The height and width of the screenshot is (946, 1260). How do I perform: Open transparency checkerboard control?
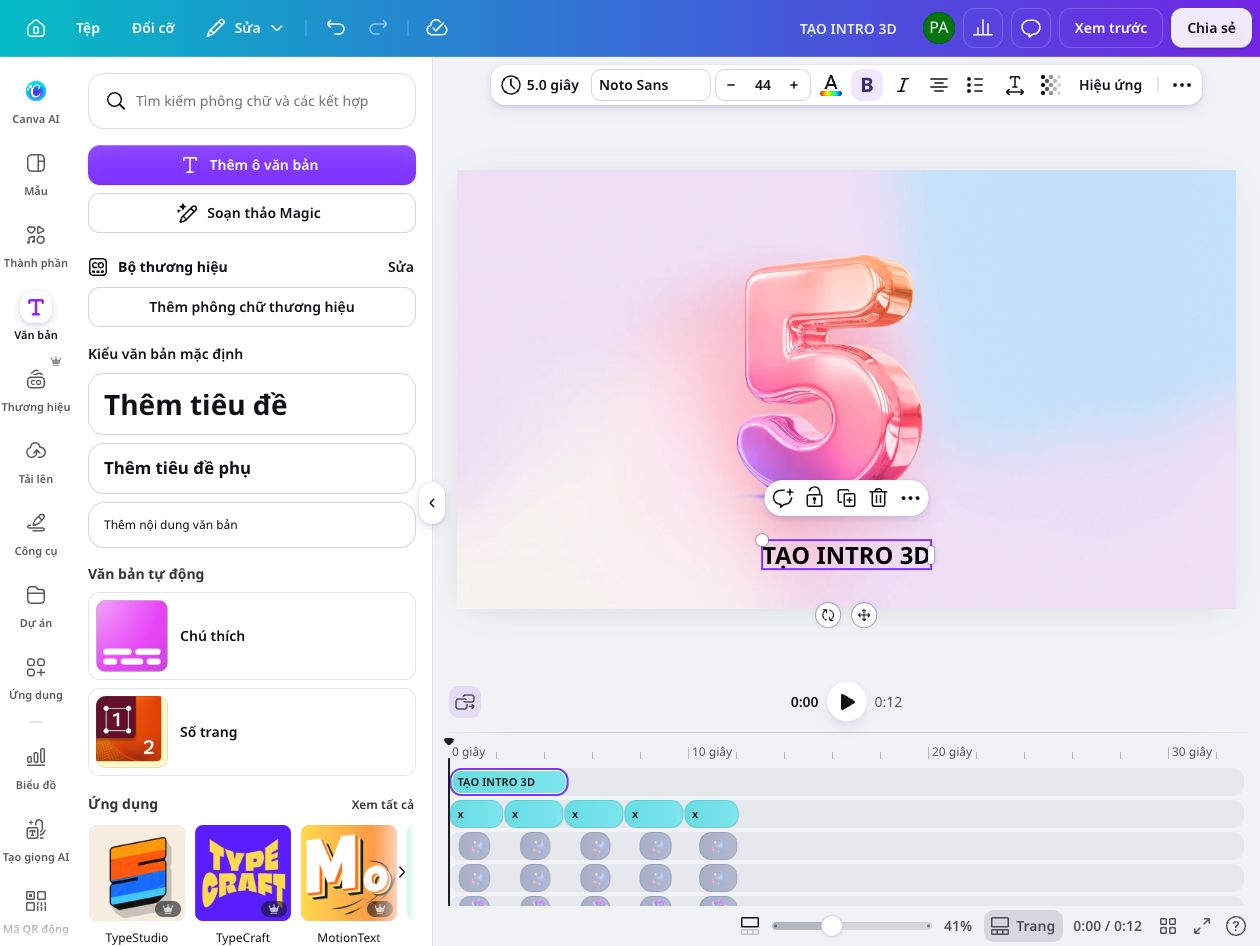click(1050, 85)
